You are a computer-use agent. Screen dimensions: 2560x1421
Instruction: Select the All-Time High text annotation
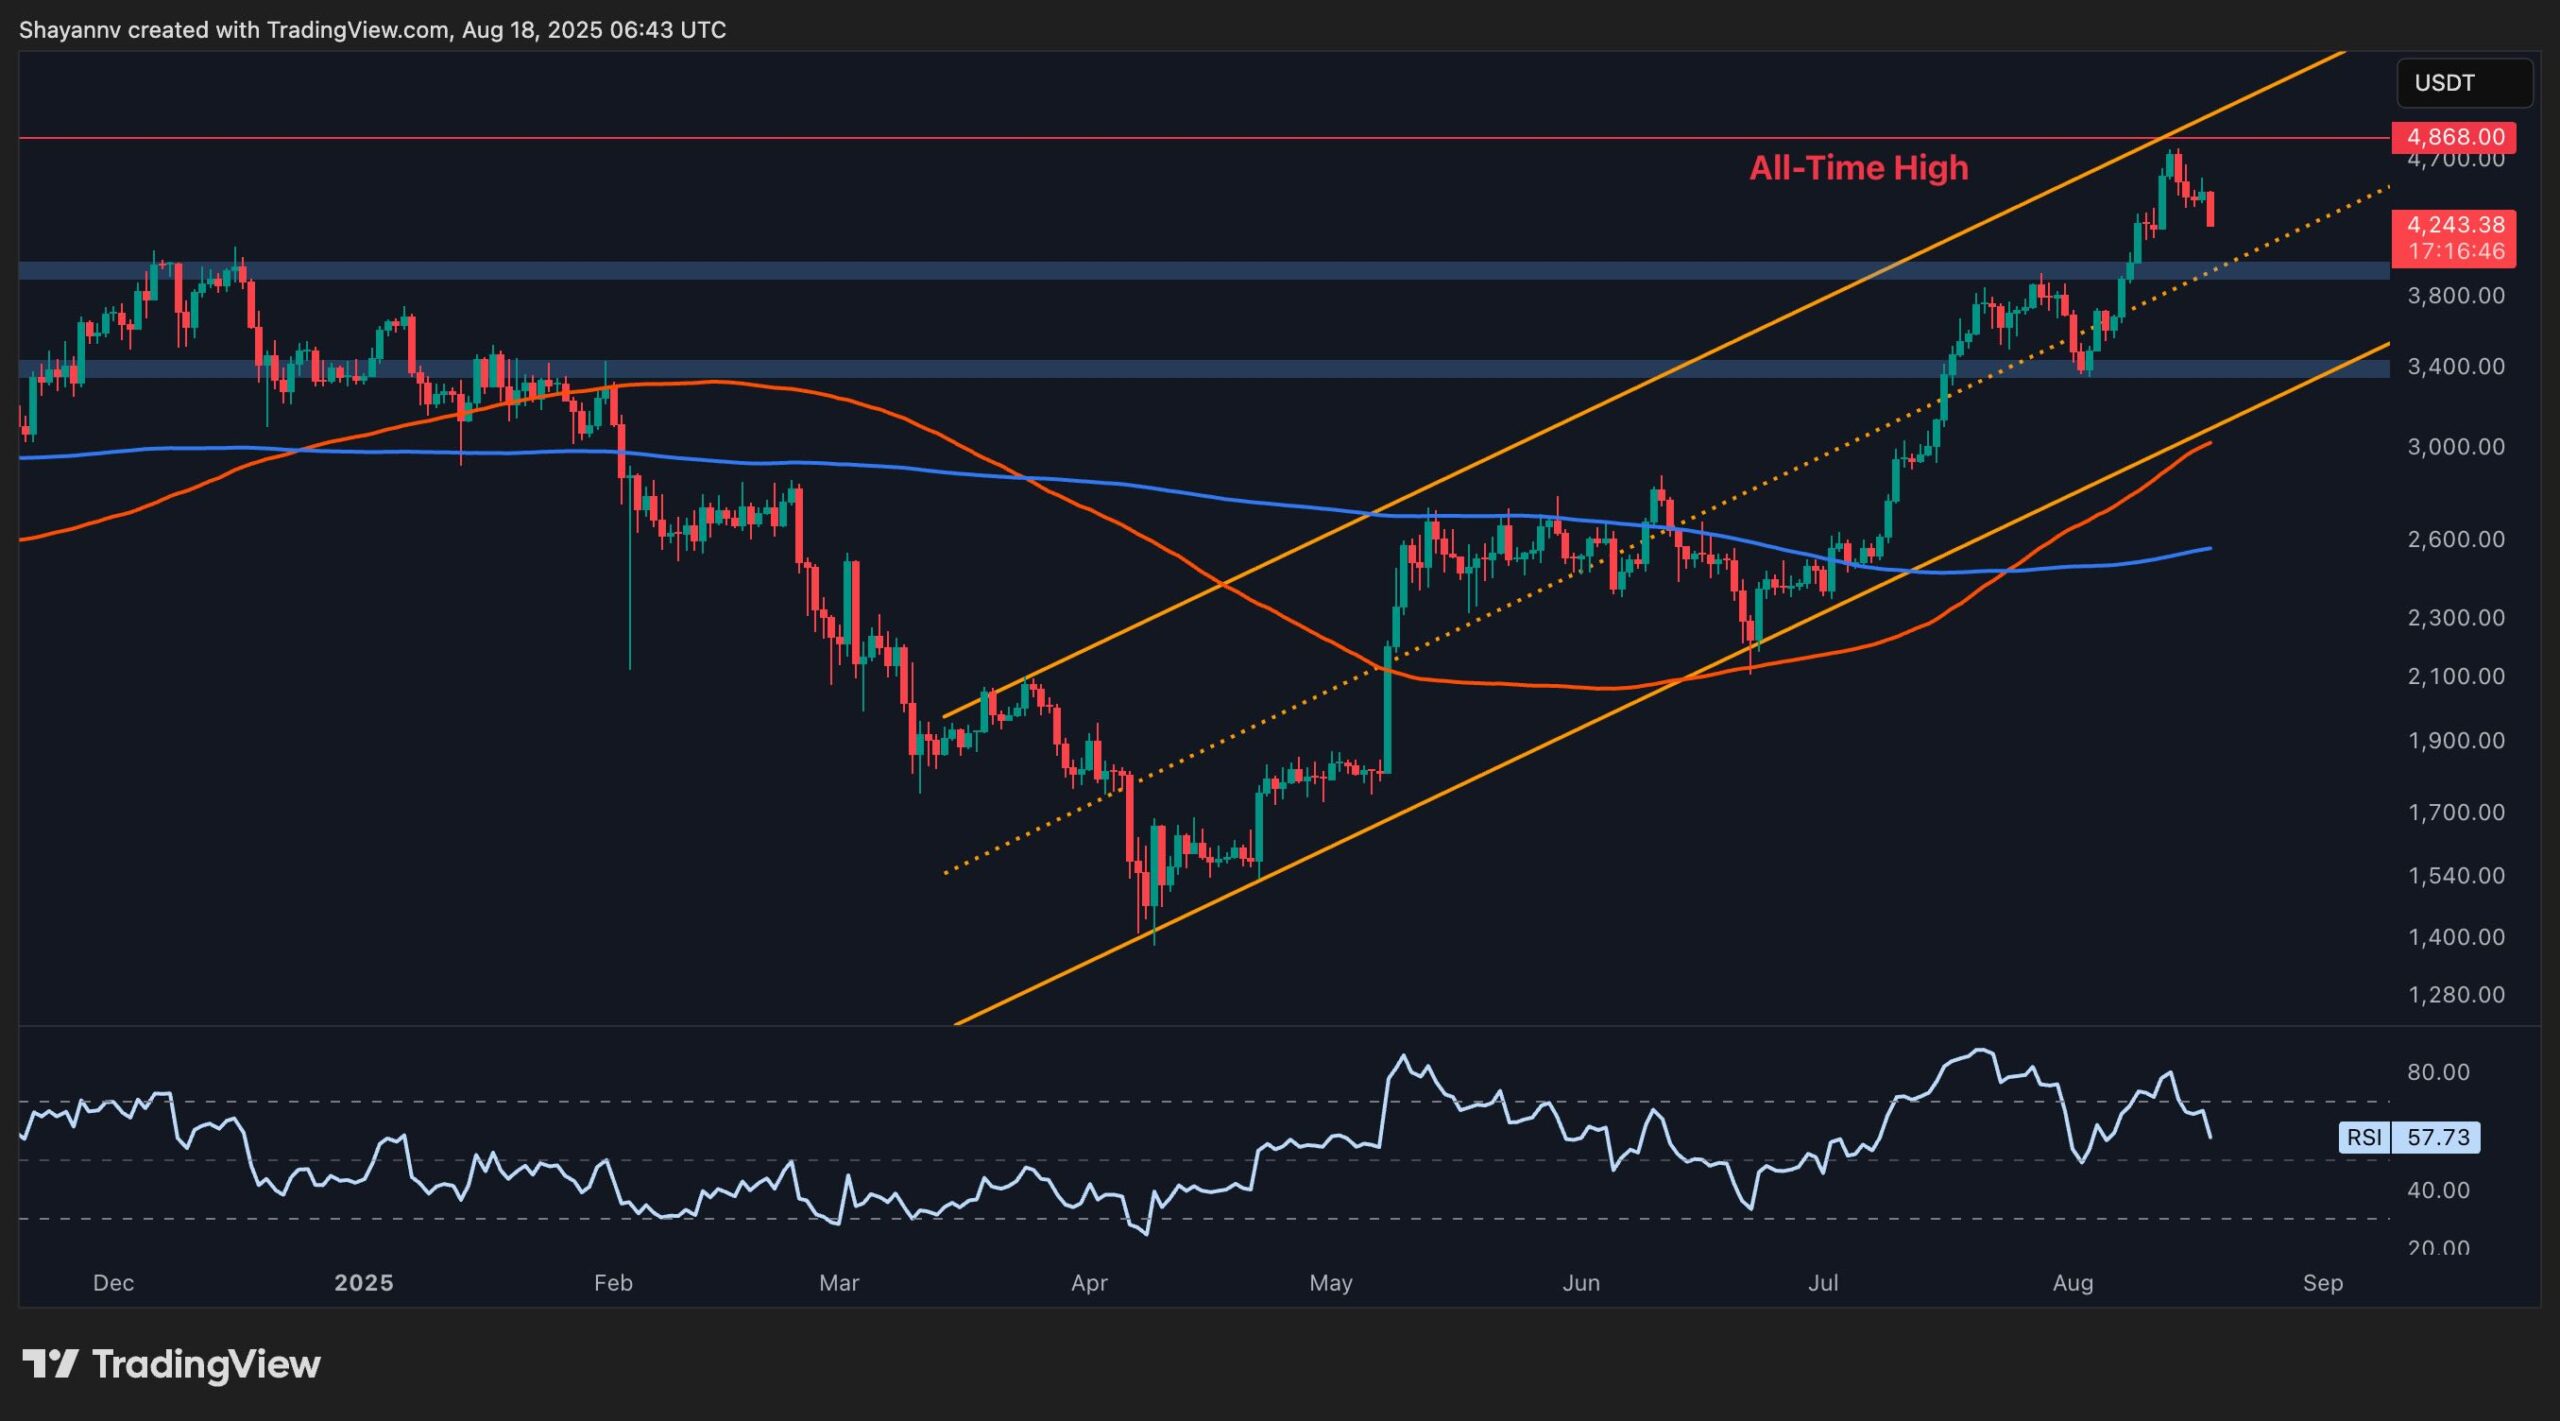(1857, 168)
